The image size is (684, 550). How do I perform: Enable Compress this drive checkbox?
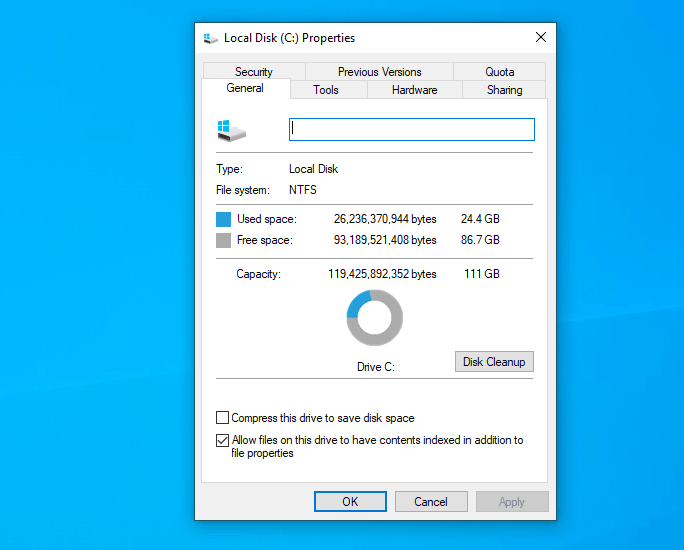tap(222, 417)
